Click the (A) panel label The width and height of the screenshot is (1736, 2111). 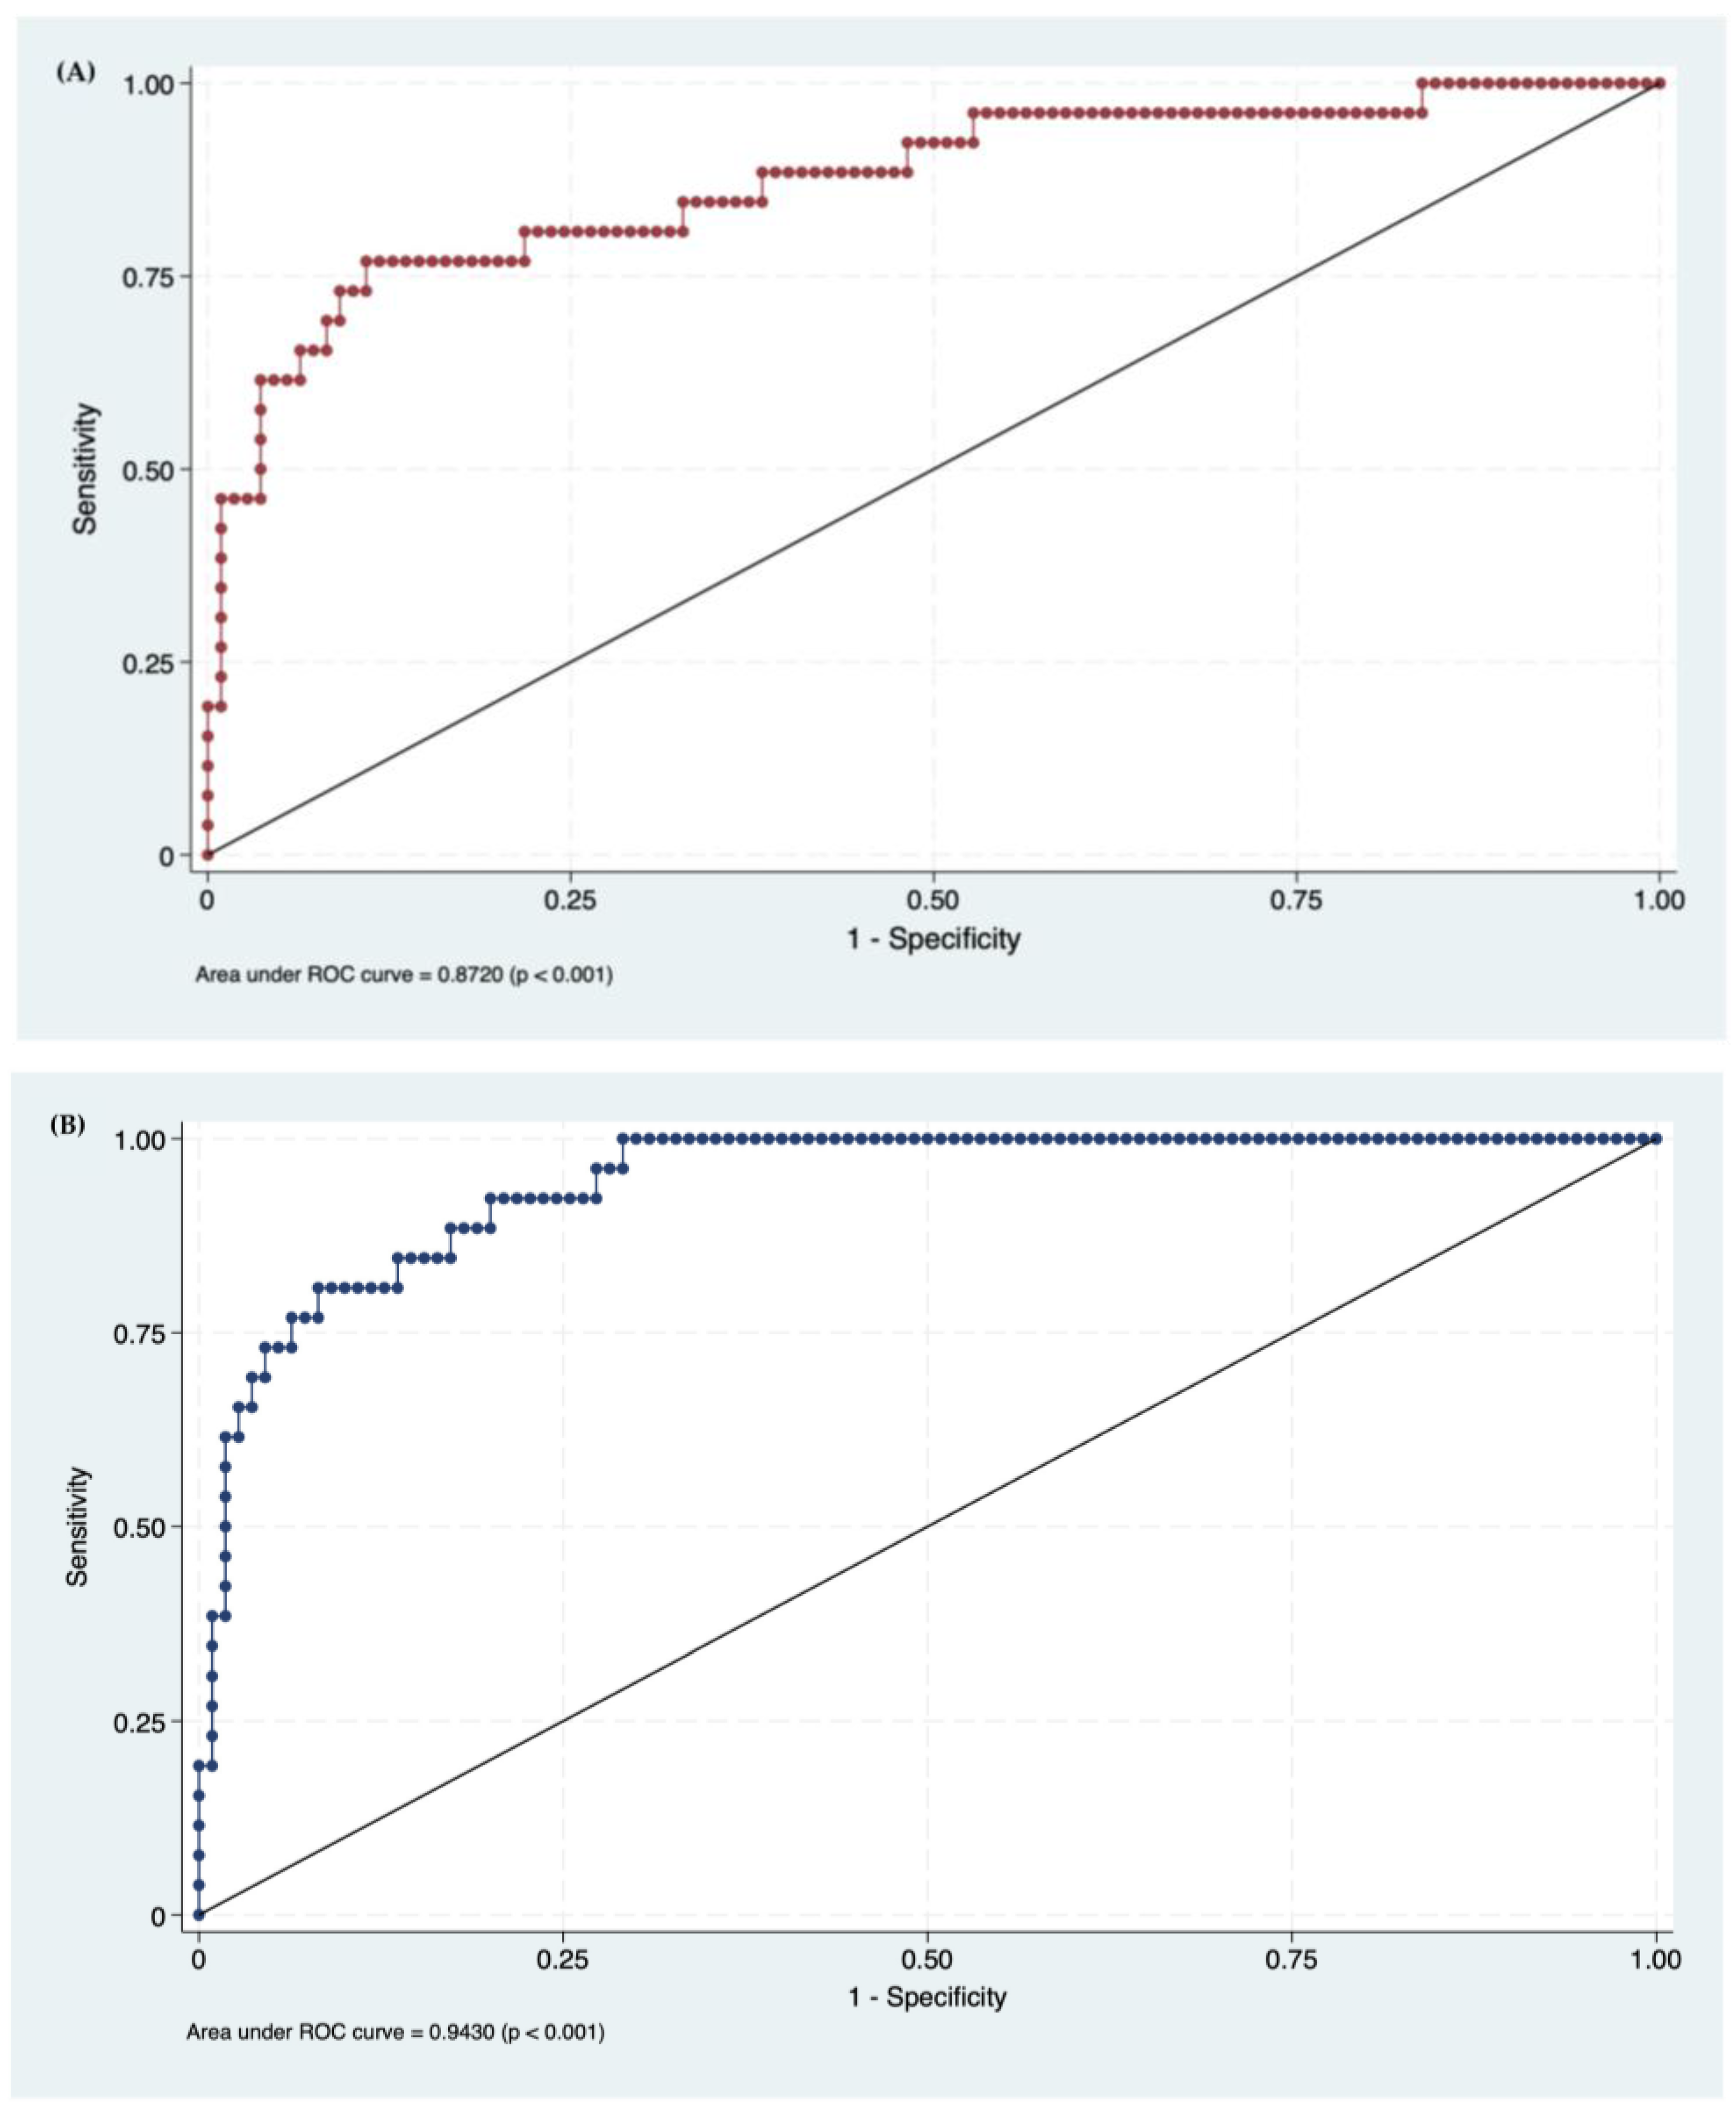pos(76,71)
